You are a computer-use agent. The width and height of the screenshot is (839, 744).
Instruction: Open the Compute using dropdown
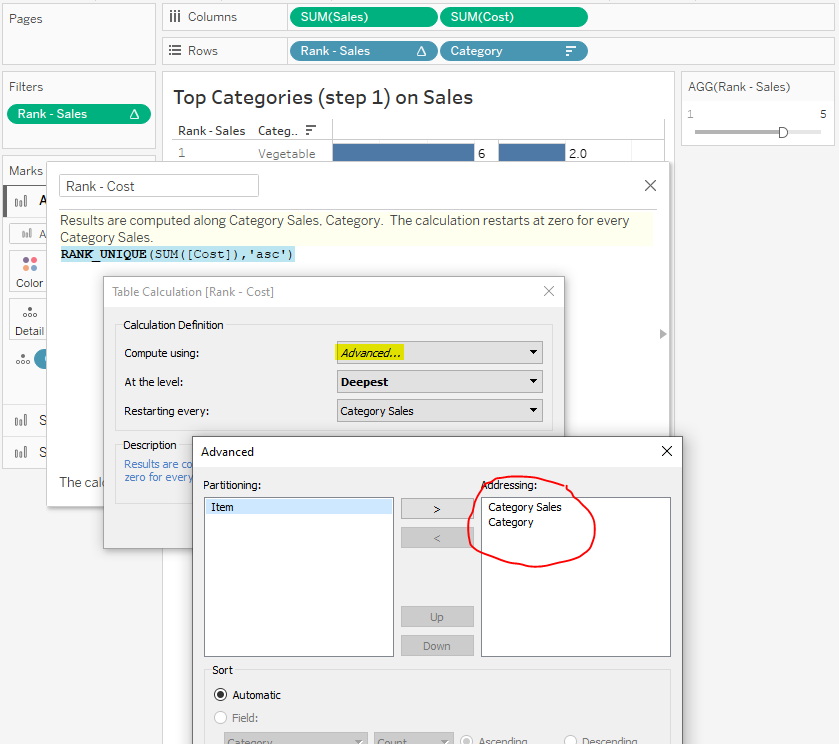tap(440, 352)
